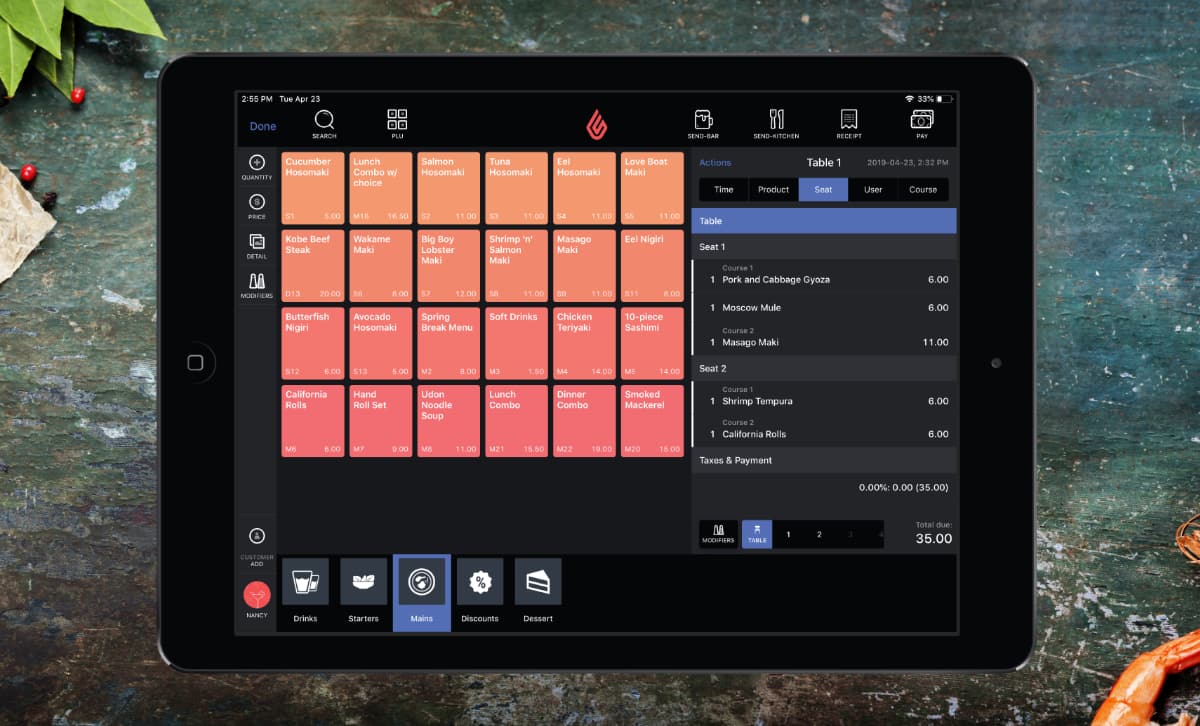Image resolution: width=1200 pixels, height=726 pixels.
Task: Send order to kitchen
Action: [x=776, y=125]
